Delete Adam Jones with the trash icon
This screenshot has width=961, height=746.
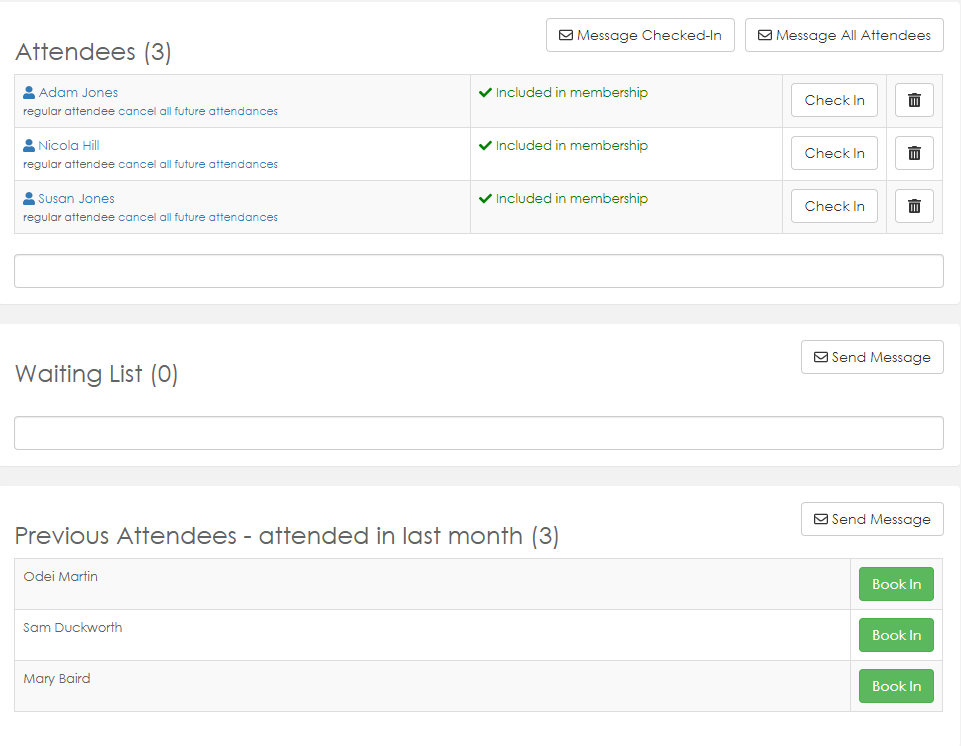click(x=914, y=100)
